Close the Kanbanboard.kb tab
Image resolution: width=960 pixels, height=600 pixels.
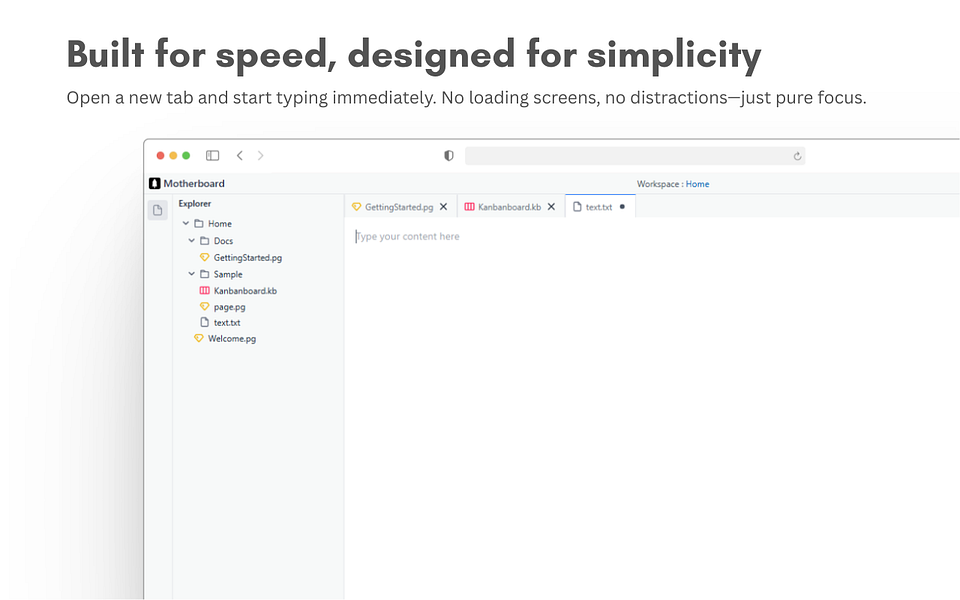point(552,207)
